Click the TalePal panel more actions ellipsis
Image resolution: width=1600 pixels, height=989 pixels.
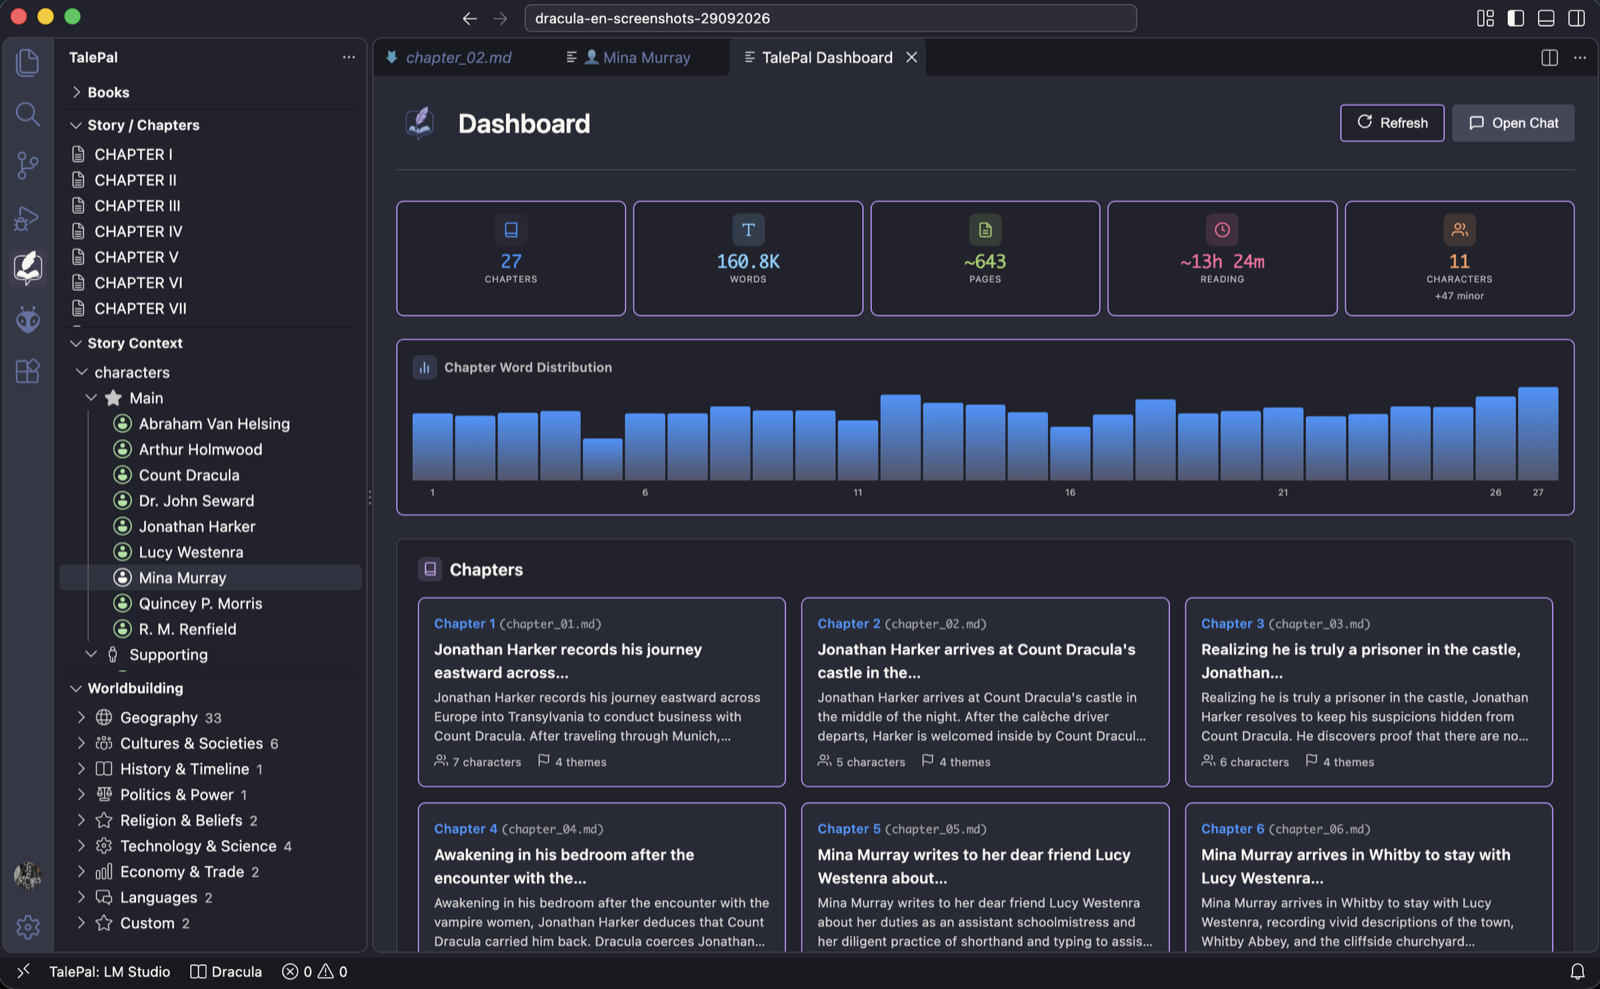(x=348, y=57)
